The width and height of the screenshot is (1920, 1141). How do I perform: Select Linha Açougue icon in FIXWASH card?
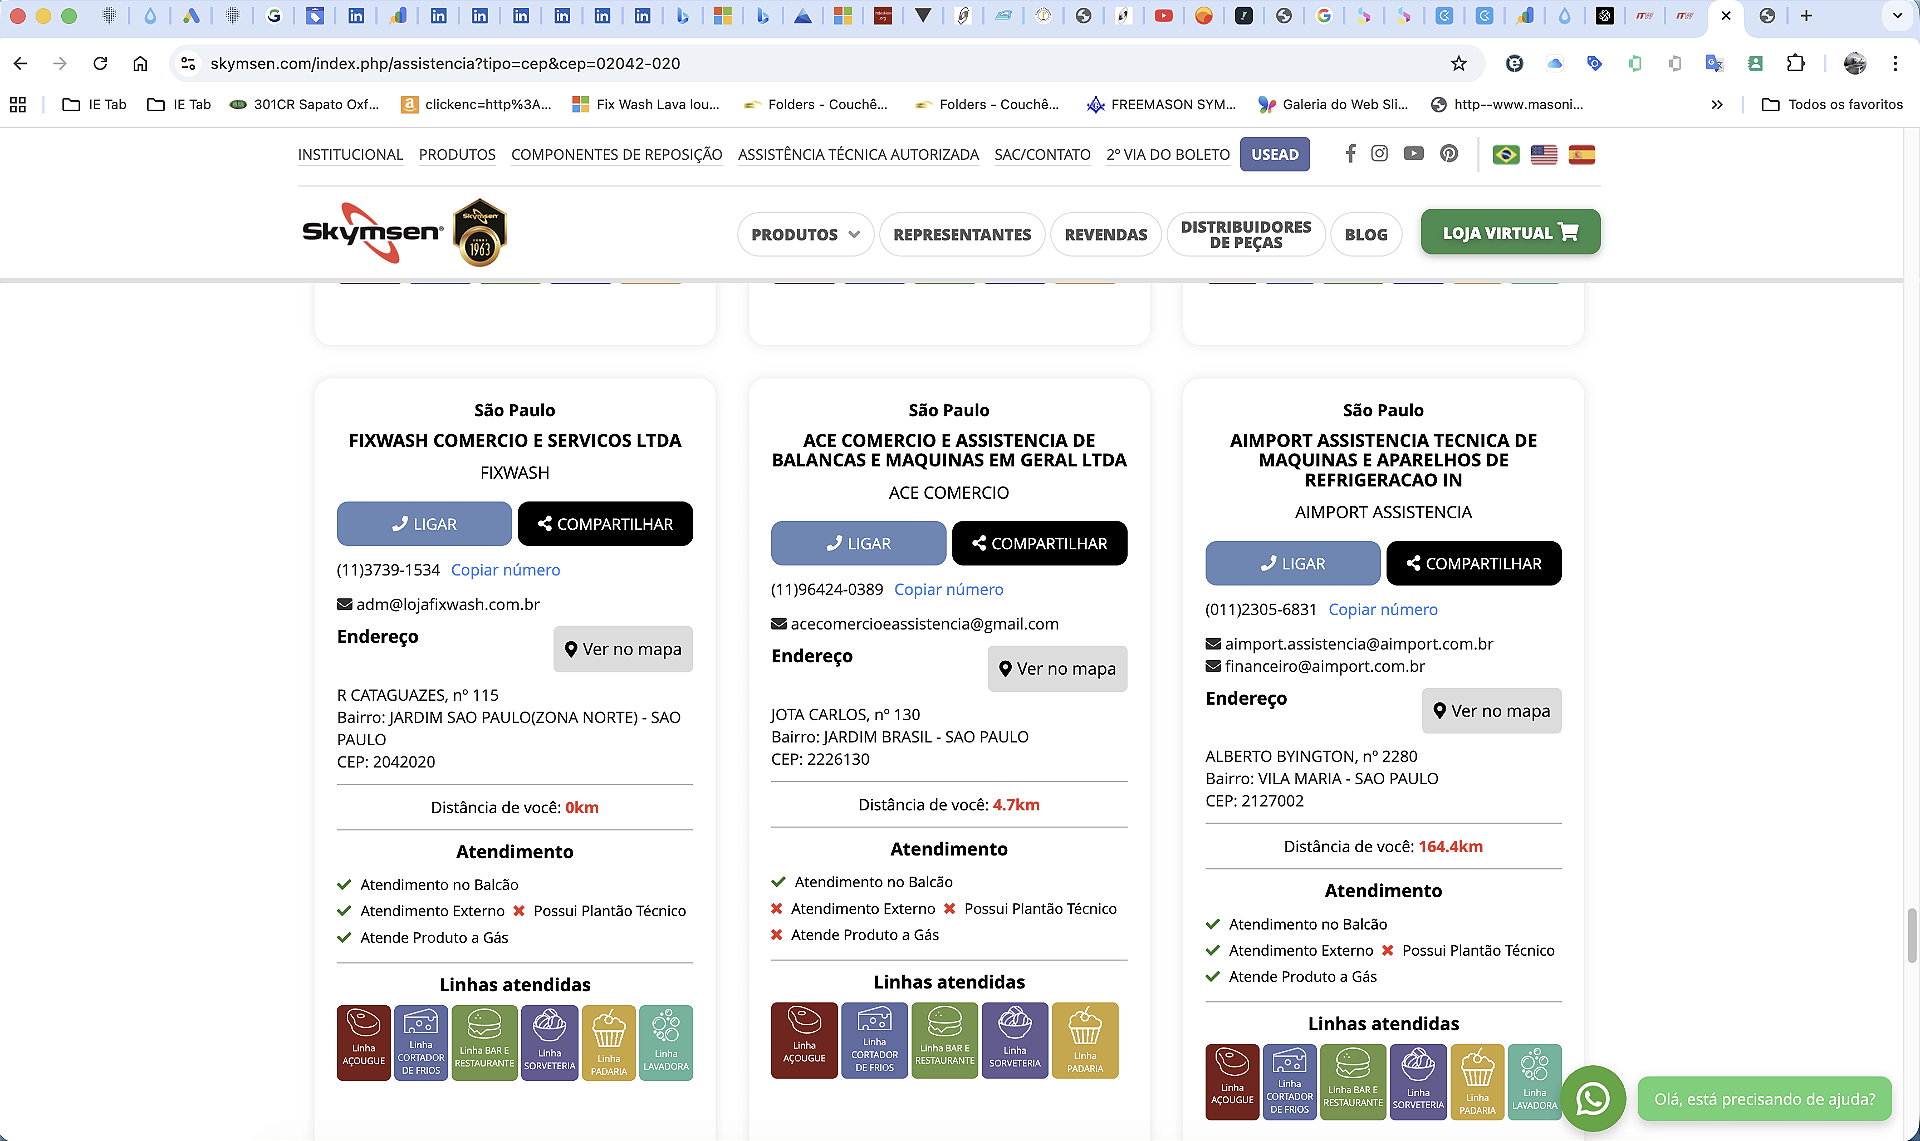tap(364, 1043)
